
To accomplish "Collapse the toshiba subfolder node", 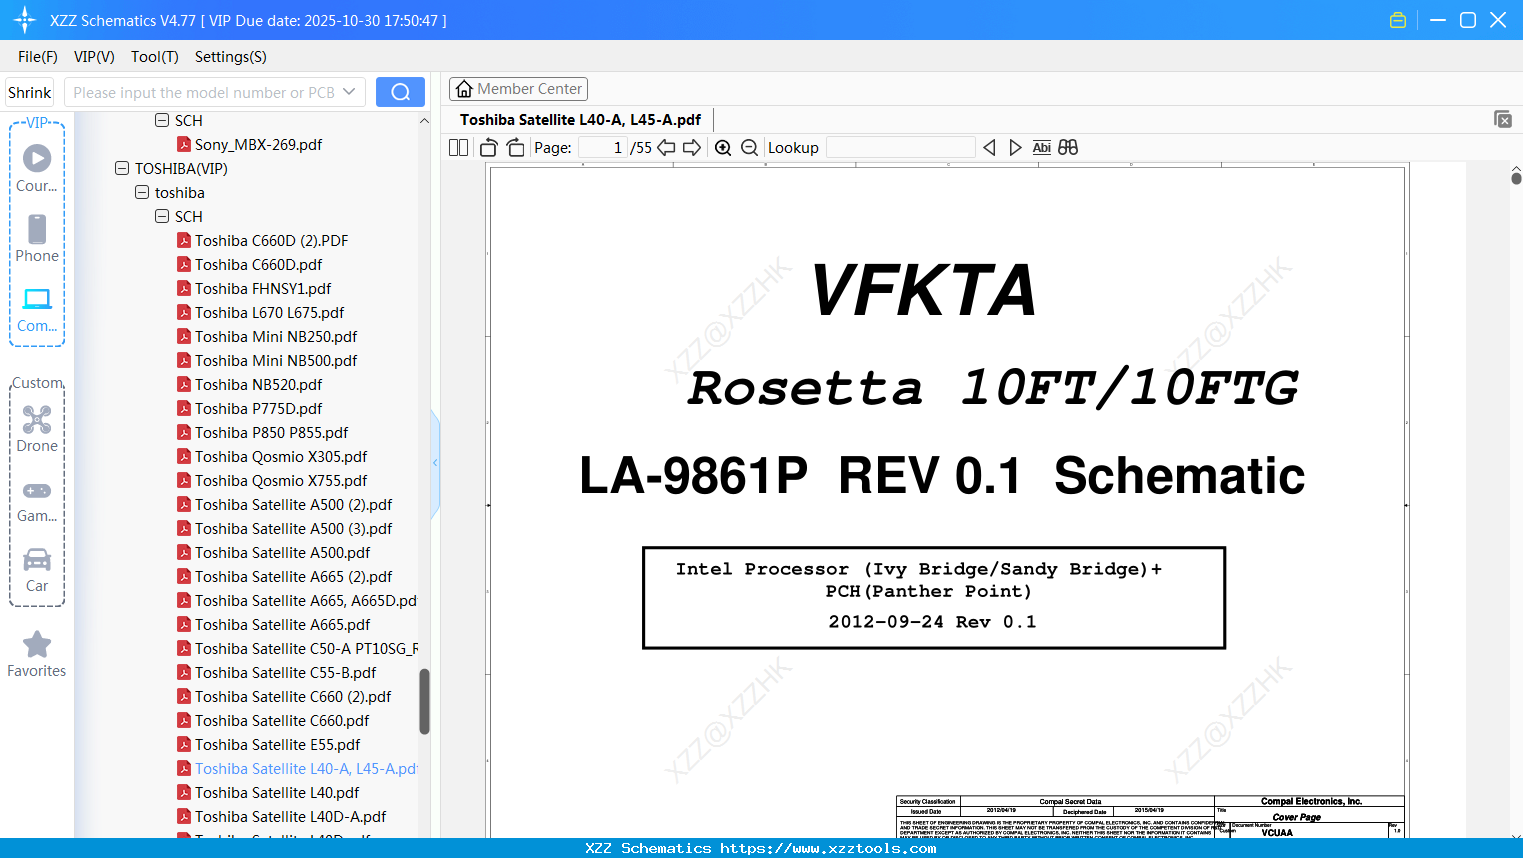I will (142, 192).
